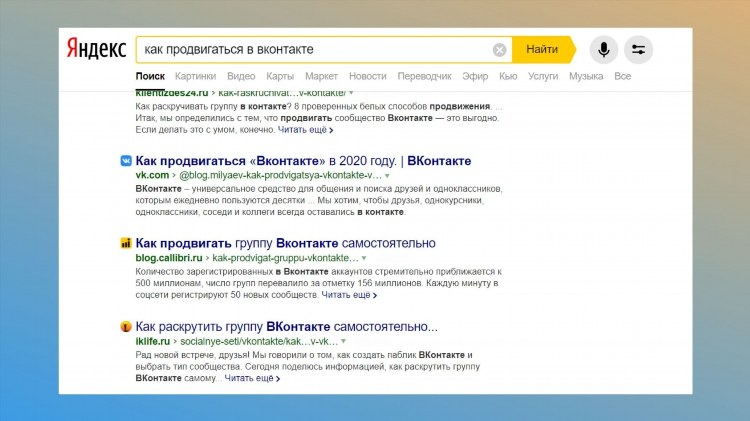Click Читать ещё in the klientizdes24 snippet

[x=305, y=130]
